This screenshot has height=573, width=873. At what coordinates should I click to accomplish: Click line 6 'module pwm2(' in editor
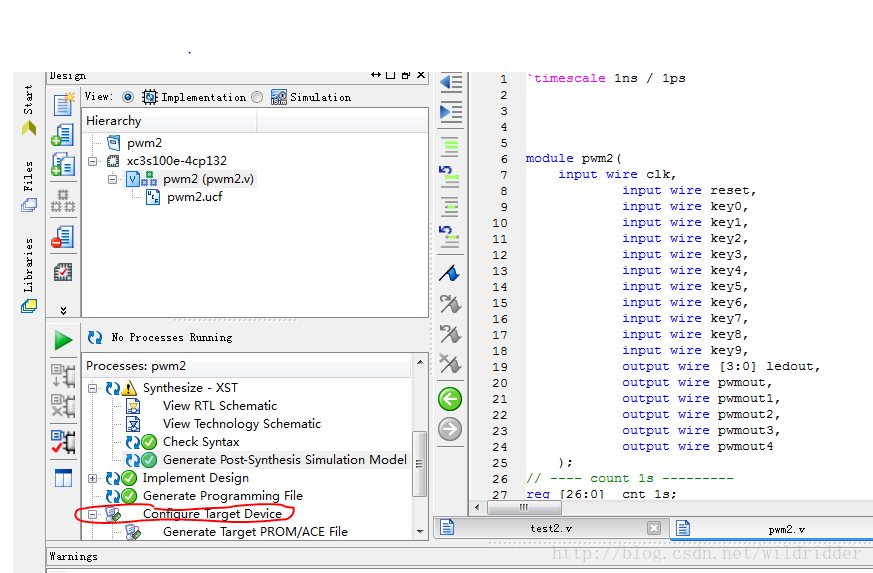573,159
